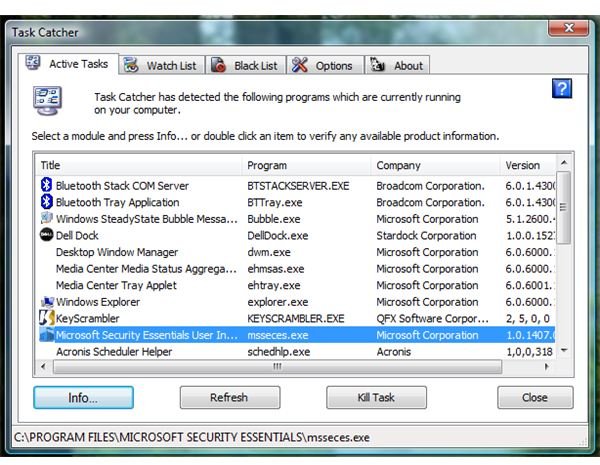Image resolution: width=600 pixels, height=465 pixels.
Task: Click the horizontal scrollbar left arrow
Action: [43, 367]
